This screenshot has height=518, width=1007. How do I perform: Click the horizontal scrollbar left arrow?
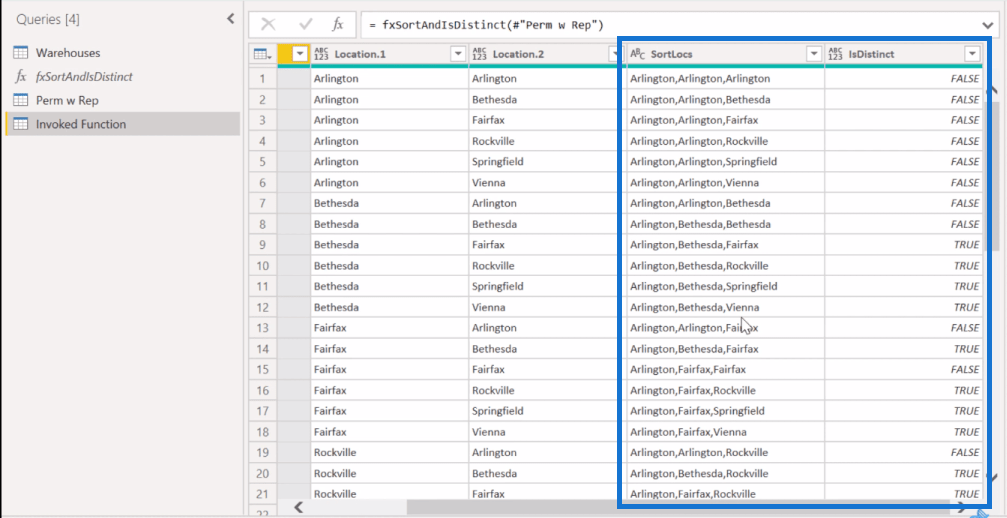coord(298,507)
